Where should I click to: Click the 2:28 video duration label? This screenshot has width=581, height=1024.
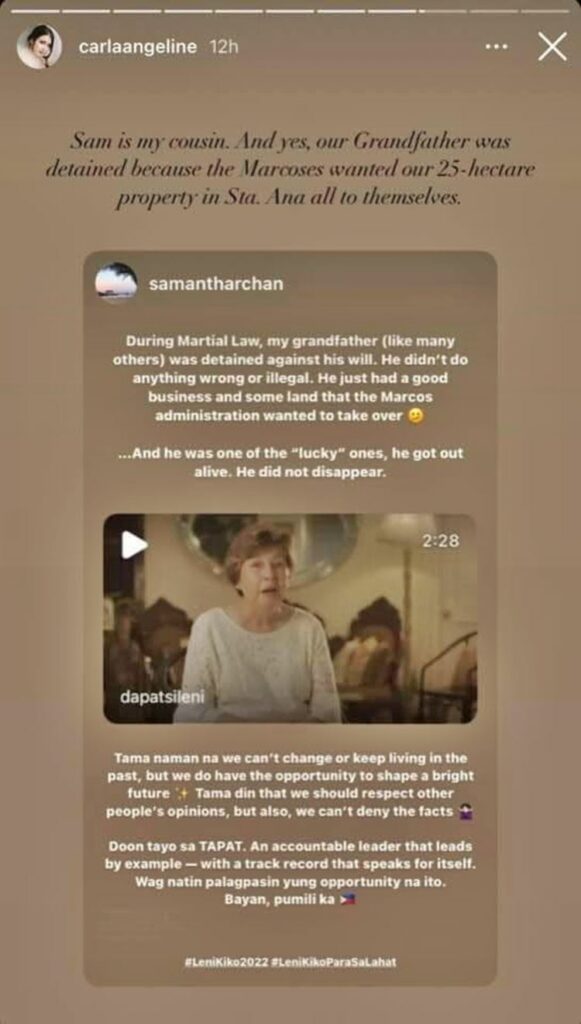point(440,540)
